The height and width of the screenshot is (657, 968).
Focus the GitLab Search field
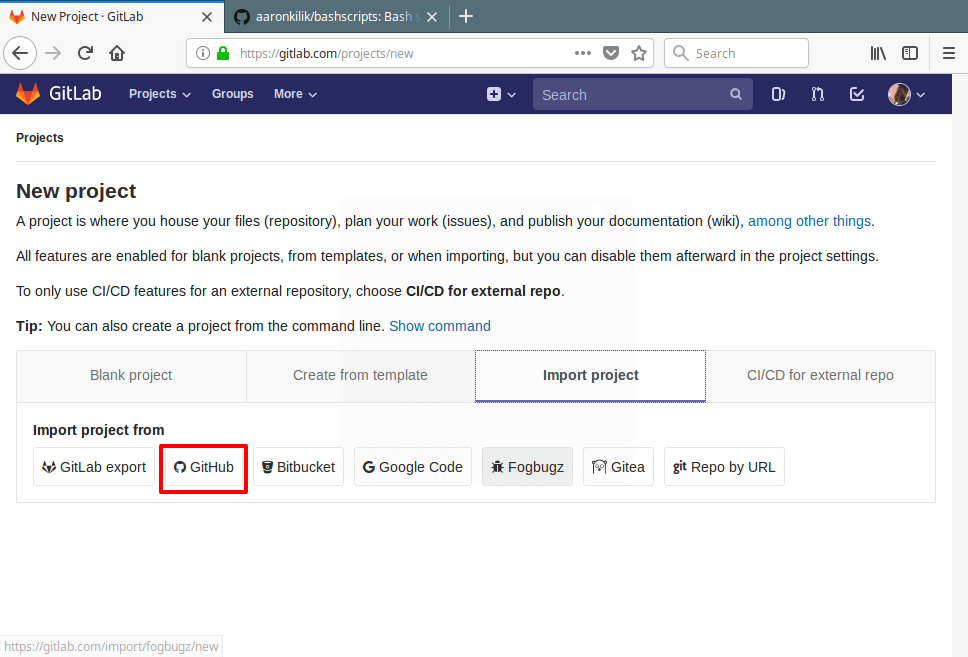[x=642, y=94]
